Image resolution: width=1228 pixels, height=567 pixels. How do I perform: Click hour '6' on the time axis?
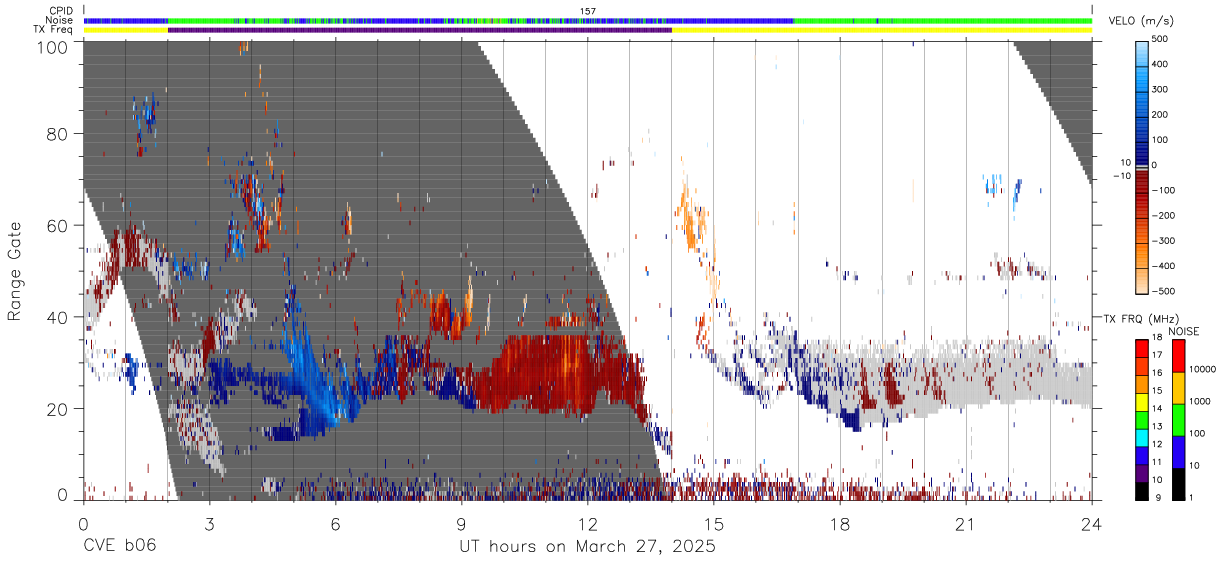coord(336,523)
